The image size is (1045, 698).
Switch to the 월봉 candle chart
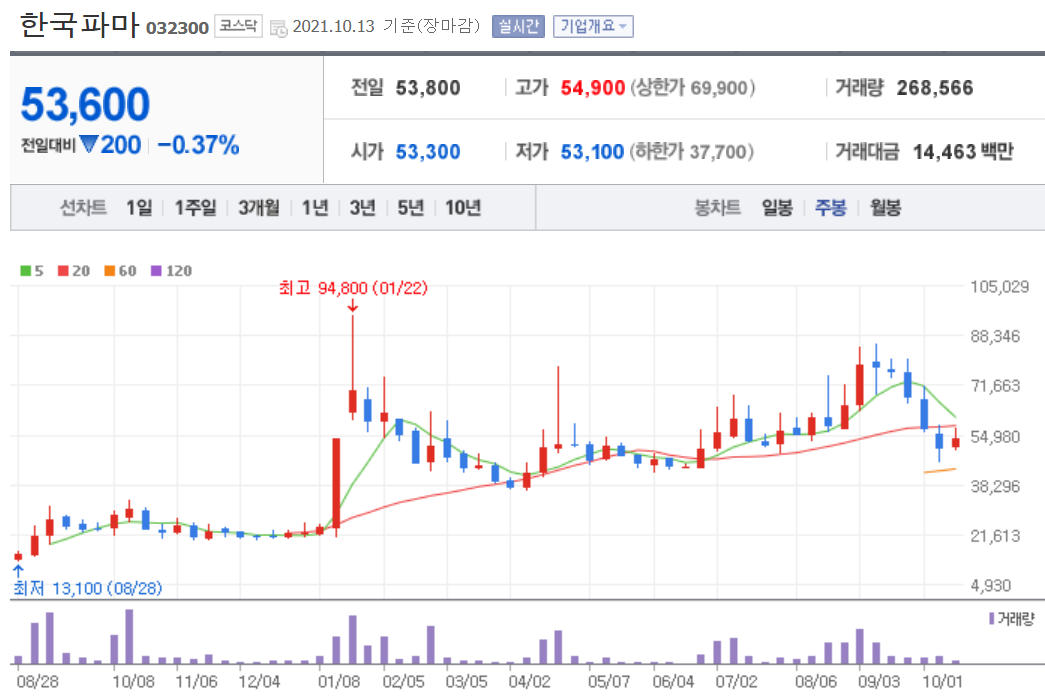(885, 208)
